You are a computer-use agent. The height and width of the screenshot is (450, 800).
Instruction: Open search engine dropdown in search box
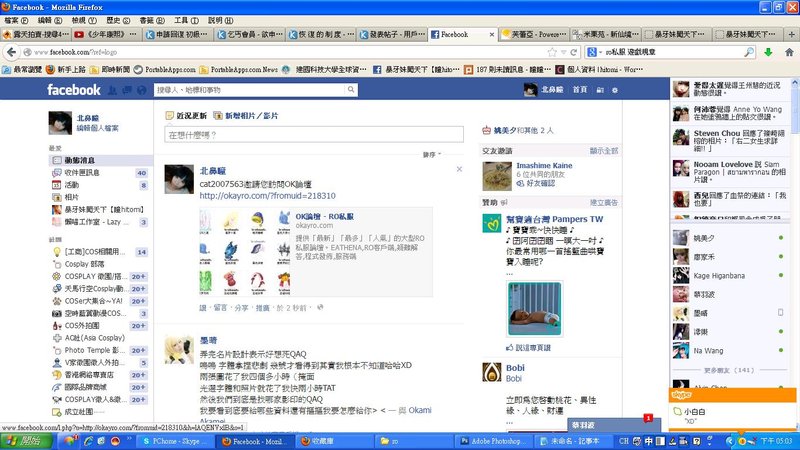pyautogui.click(x=594, y=52)
